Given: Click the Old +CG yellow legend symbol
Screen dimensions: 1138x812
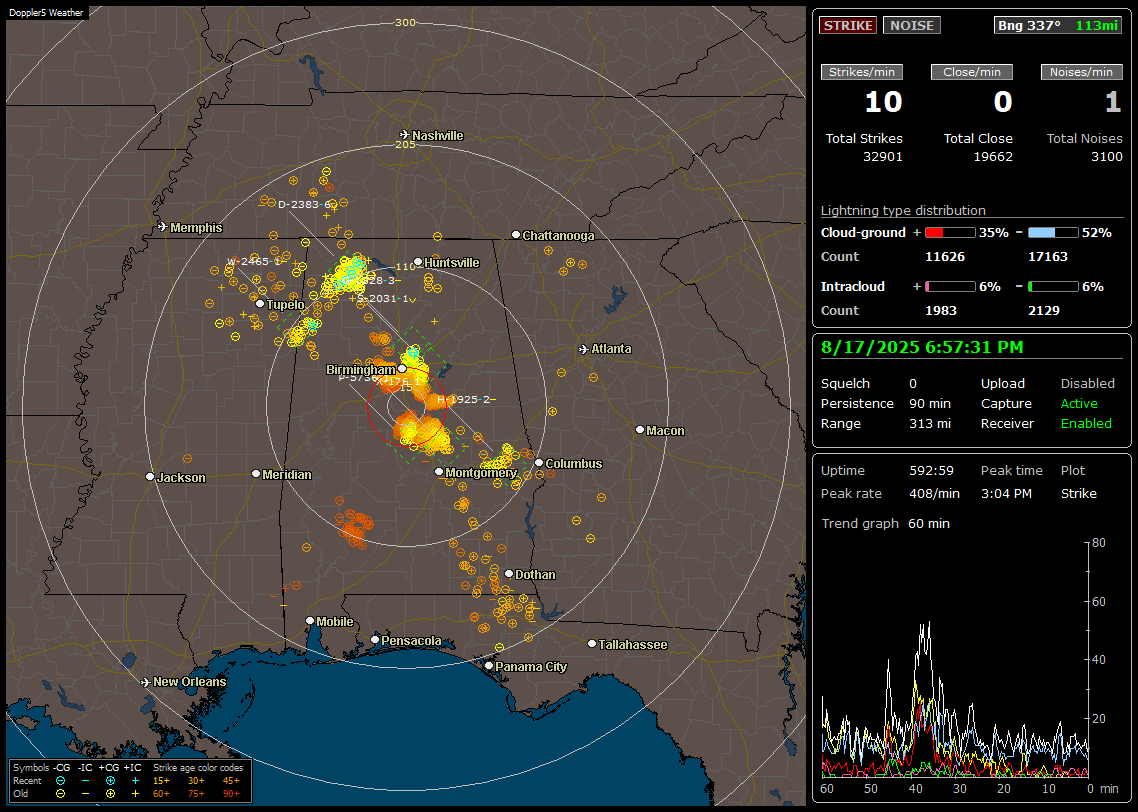Looking at the screenshot, I should [110, 794].
